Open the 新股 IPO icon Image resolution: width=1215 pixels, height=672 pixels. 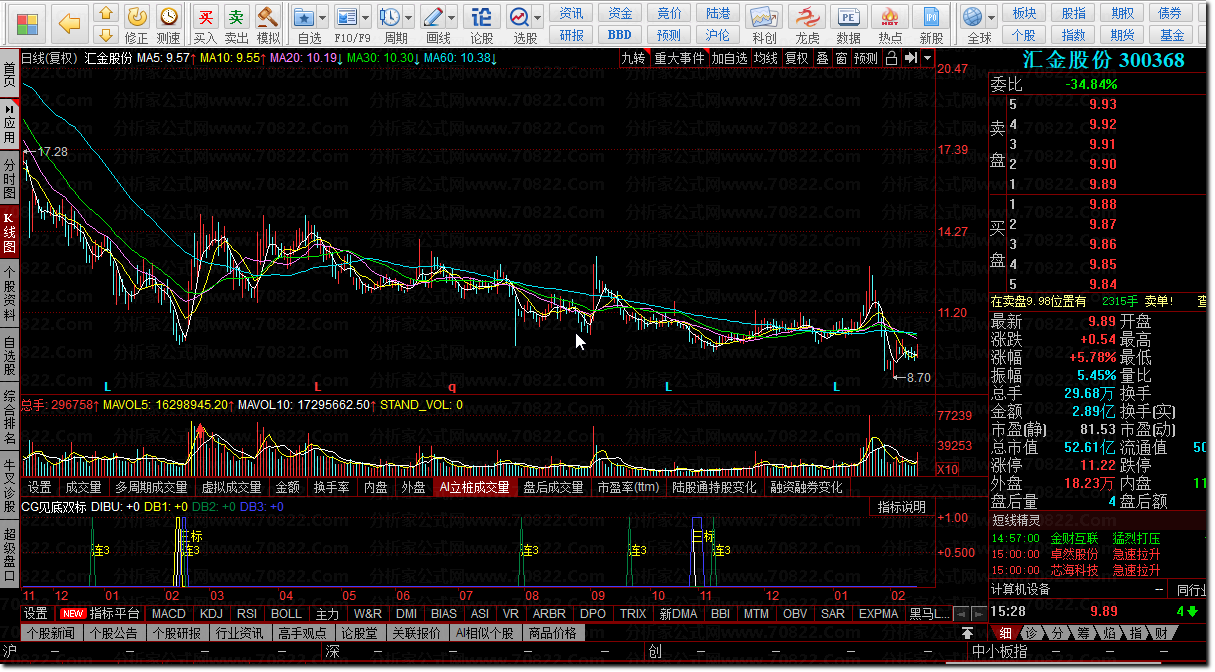(931, 24)
